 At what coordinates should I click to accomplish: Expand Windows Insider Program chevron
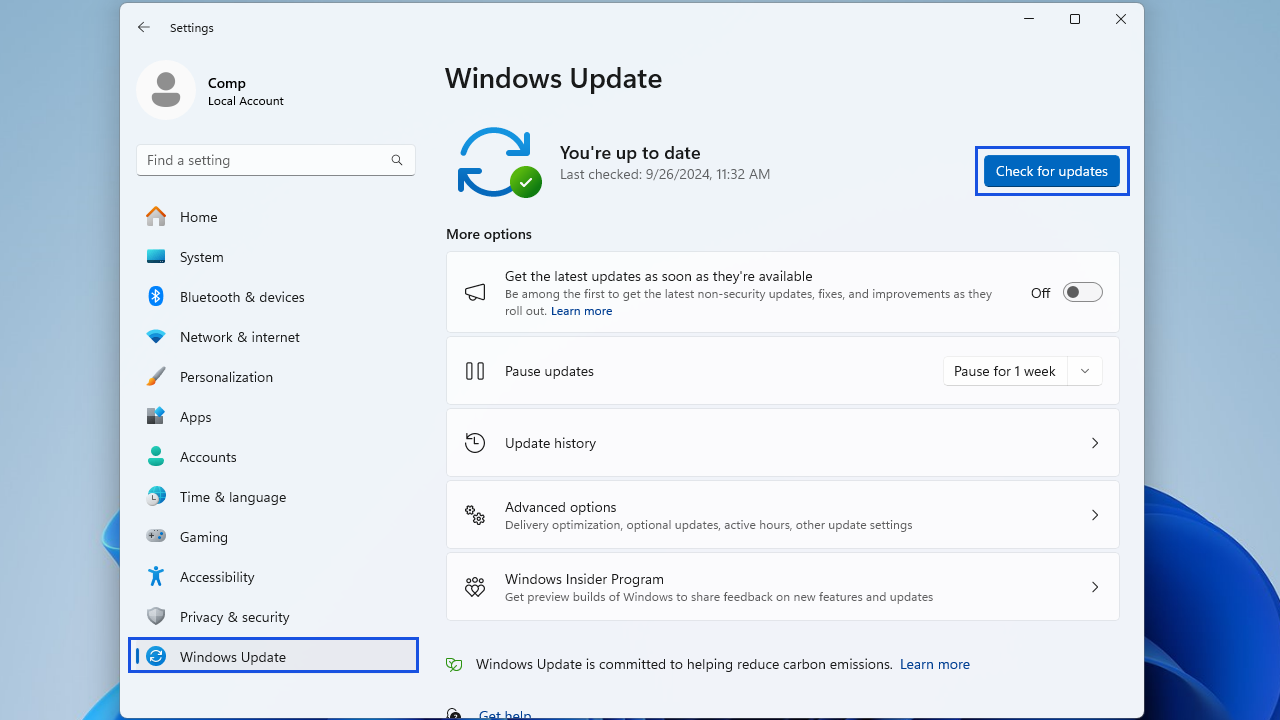(x=1095, y=587)
